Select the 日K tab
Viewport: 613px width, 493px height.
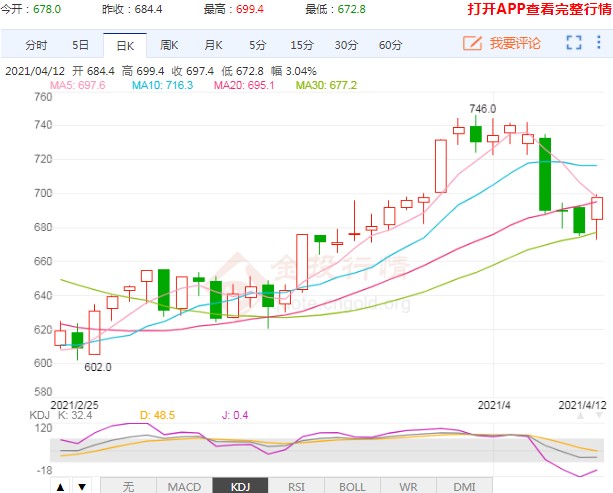125,46
